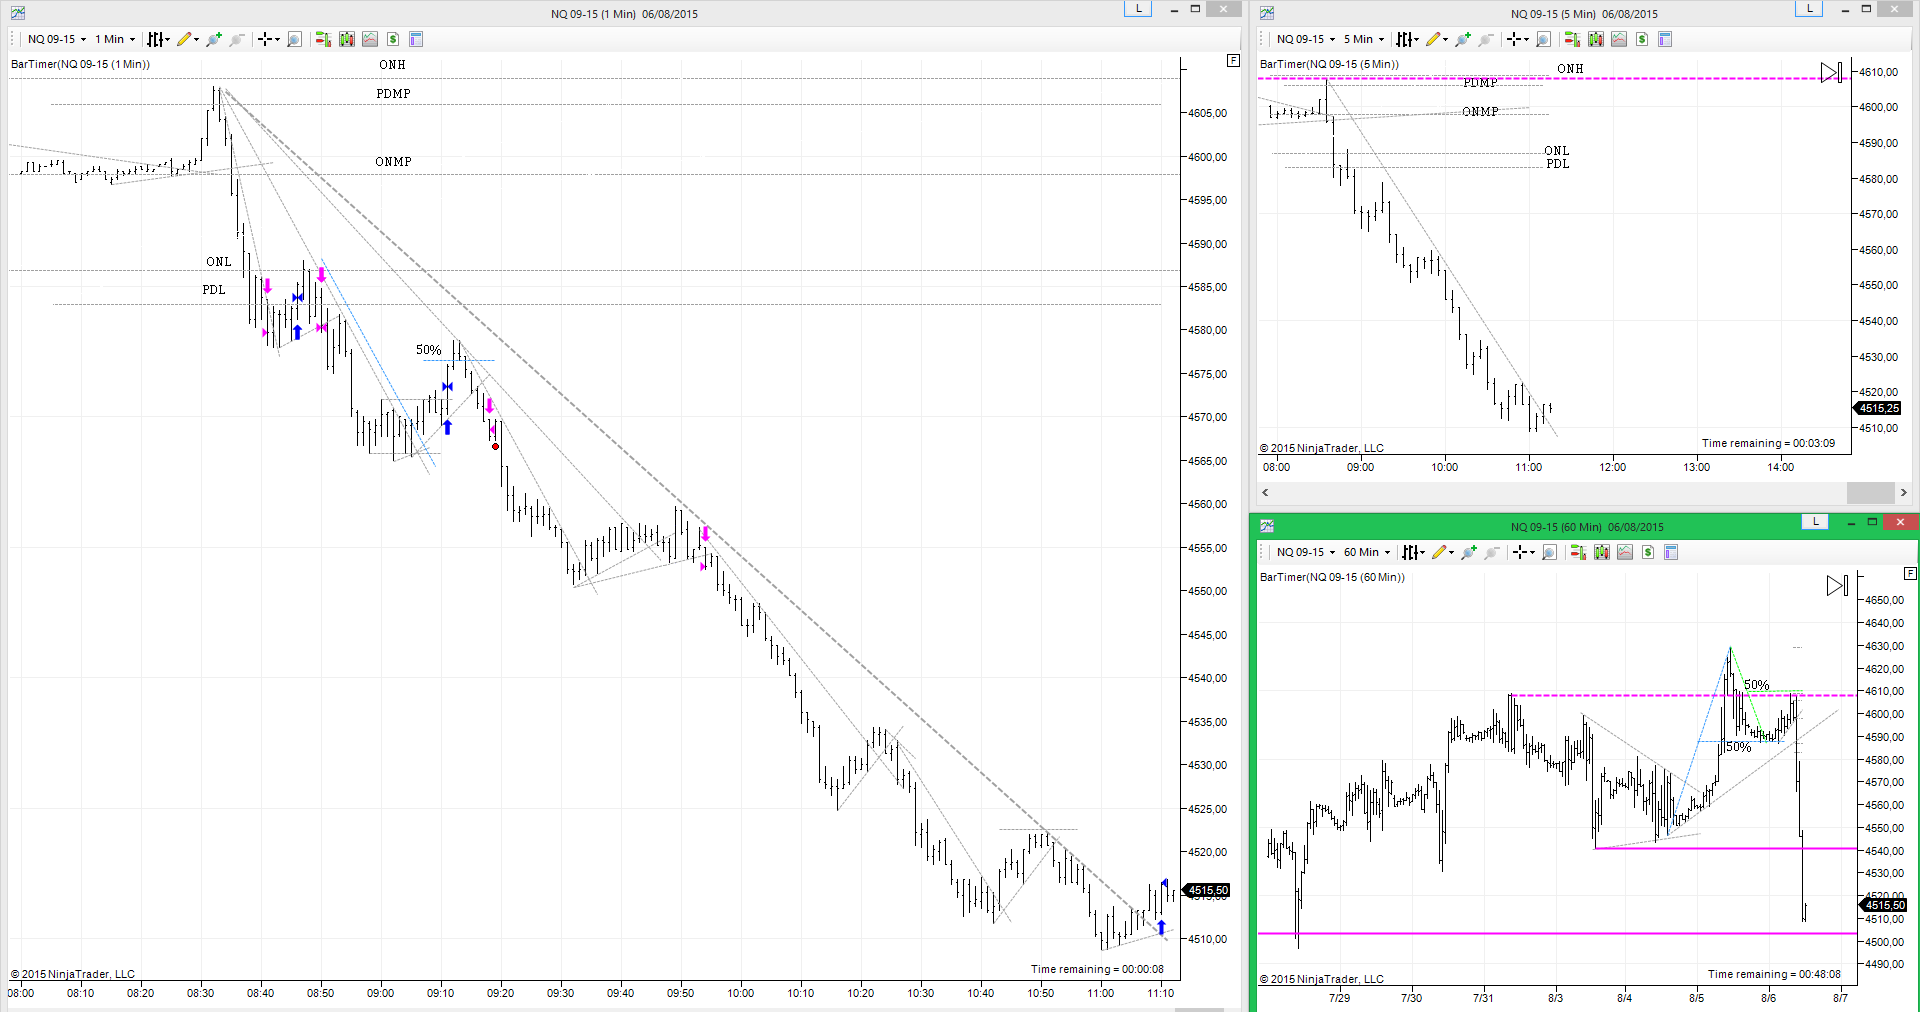Toggle Chart Trader icon in the 1 Min chart

coord(323,39)
